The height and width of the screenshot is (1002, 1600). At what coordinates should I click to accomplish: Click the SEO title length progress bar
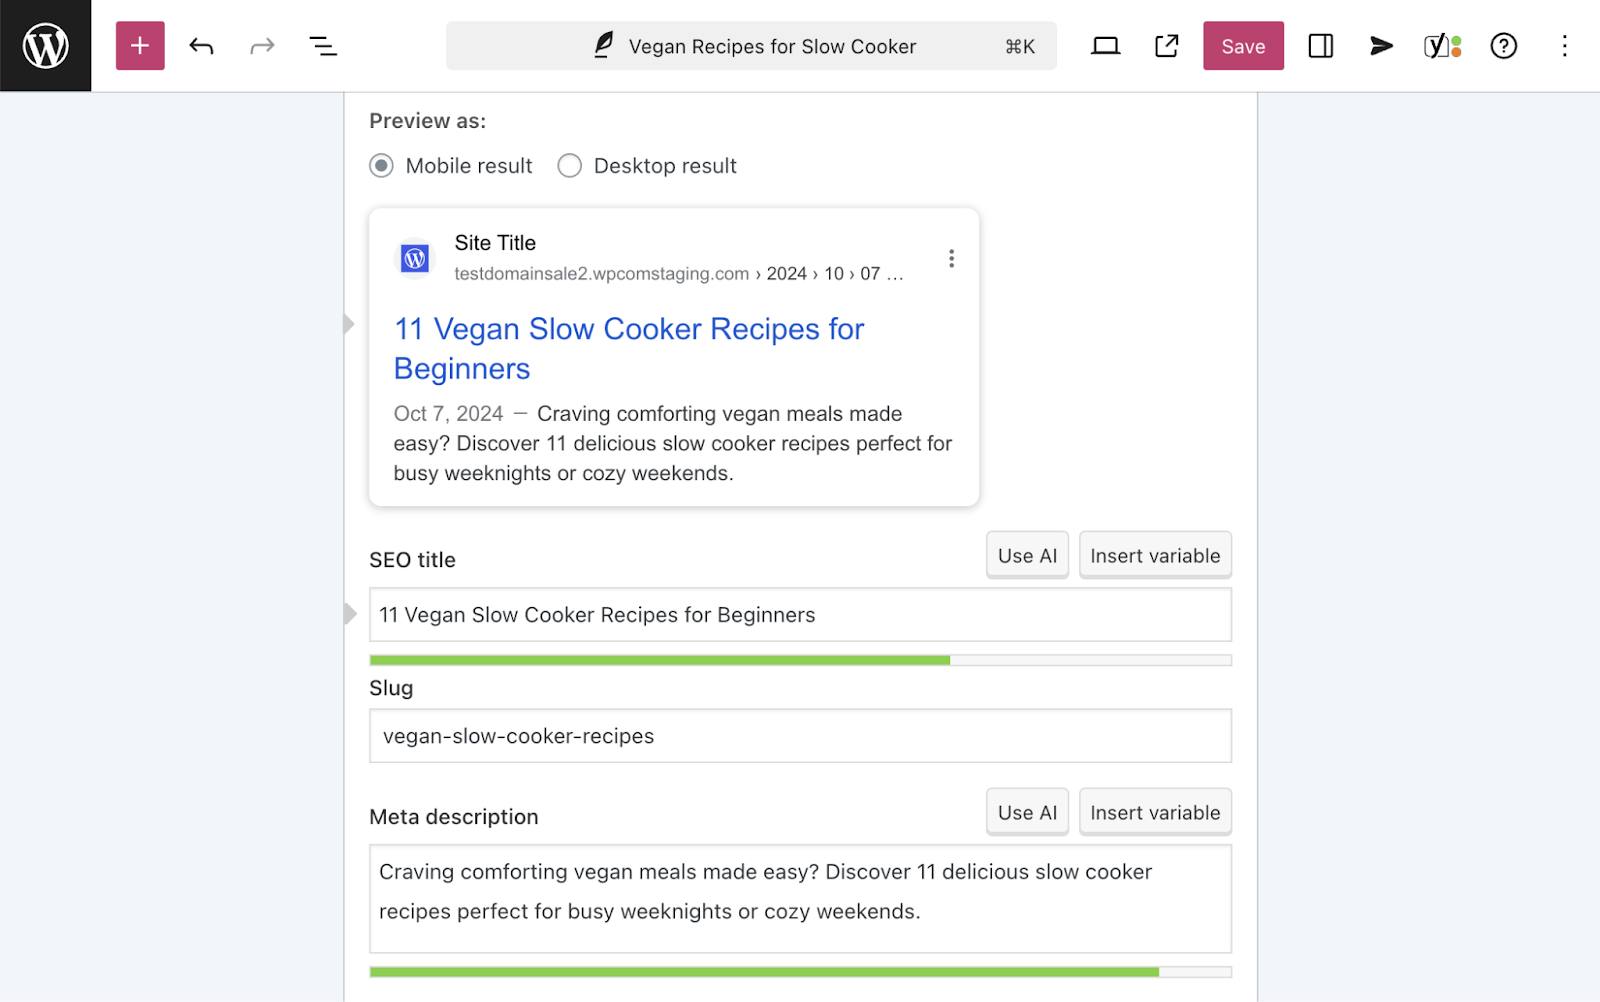800,660
